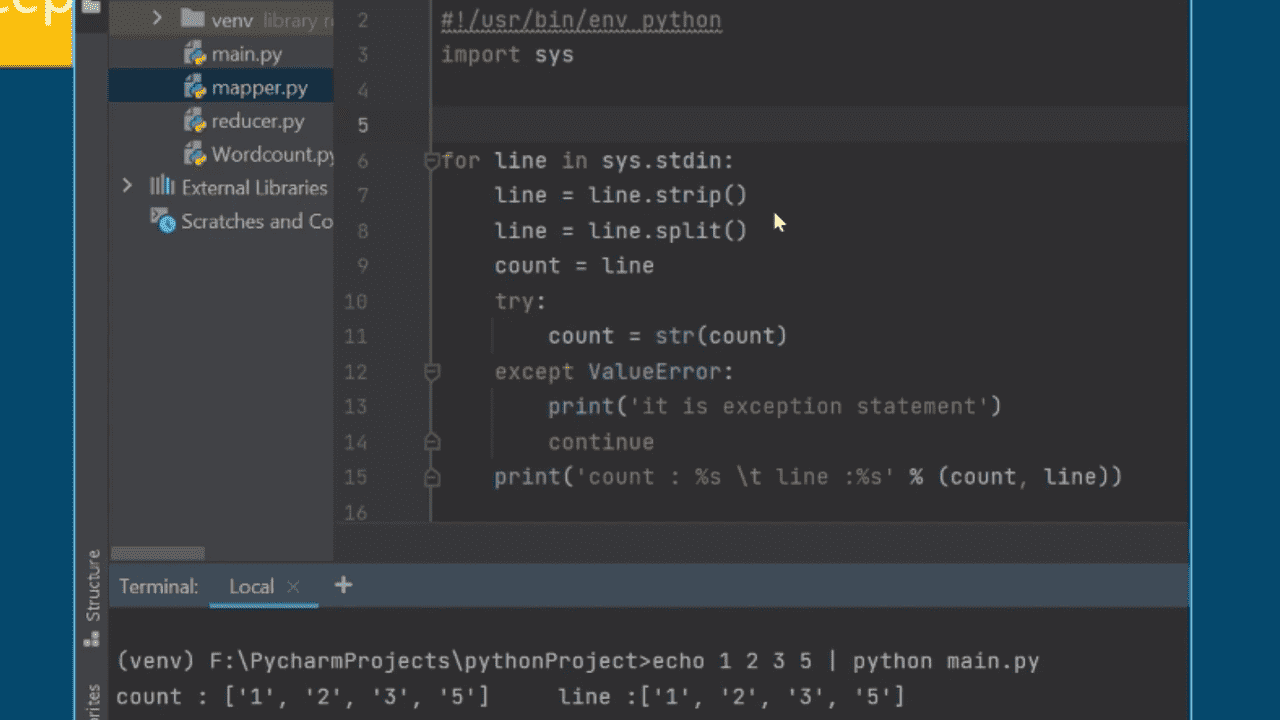
Task: Select mapper.py in the project tree
Action: click(259, 88)
